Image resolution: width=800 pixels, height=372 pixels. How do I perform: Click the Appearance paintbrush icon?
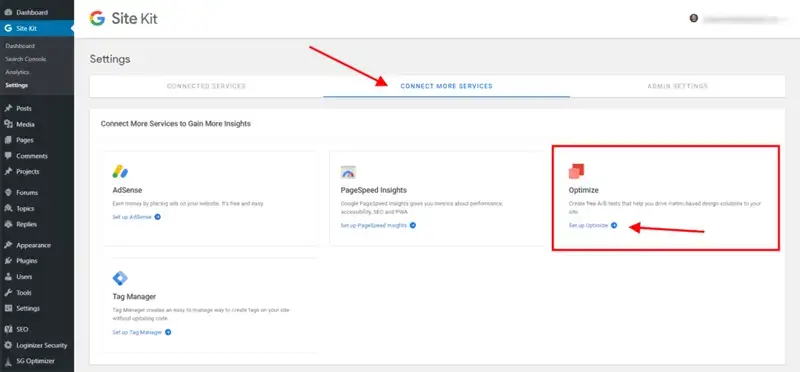(8, 245)
